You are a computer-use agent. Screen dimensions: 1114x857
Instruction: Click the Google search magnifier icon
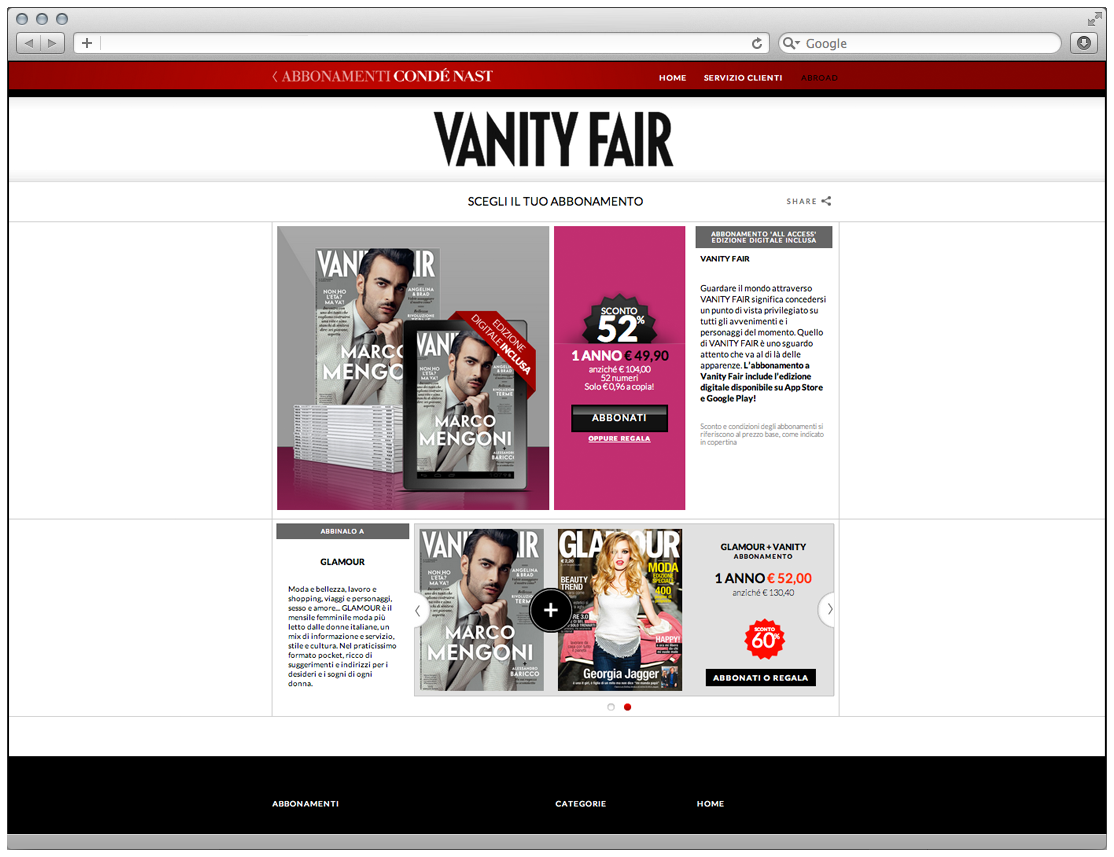788,43
